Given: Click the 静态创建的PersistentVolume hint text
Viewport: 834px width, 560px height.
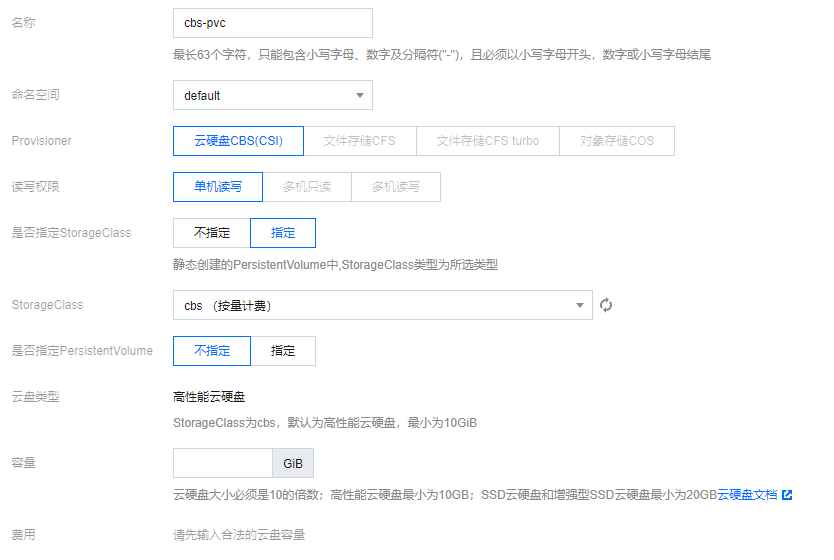Looking at the screenshot, I should (x=335, y=265).
